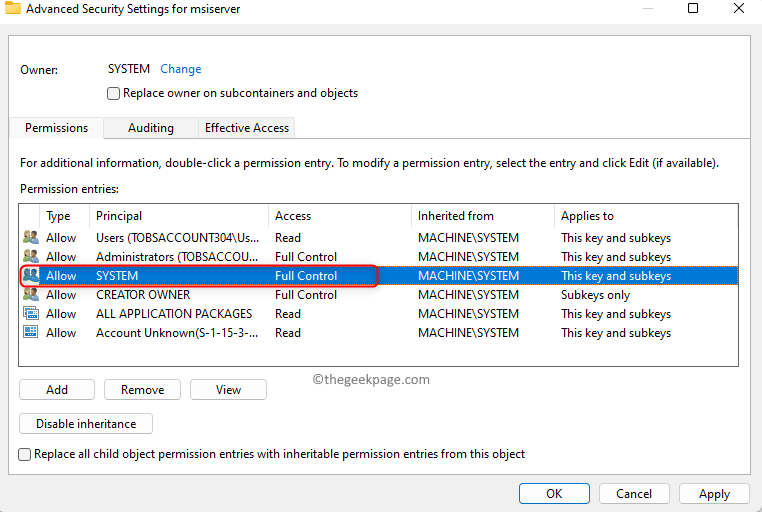Click the user icon beside the SYSTEM entry
This screenshot has width=762, height=512.
[x=30, y=276]
